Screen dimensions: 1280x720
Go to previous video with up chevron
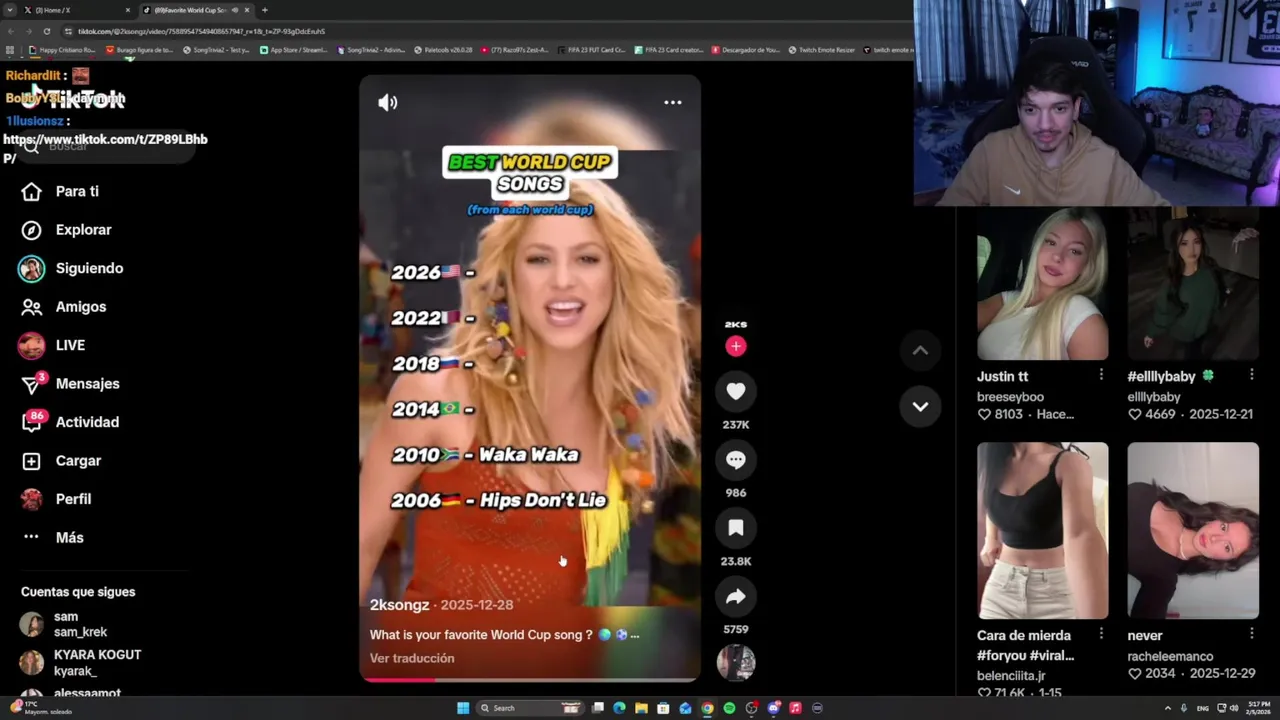tap(920, 350)
